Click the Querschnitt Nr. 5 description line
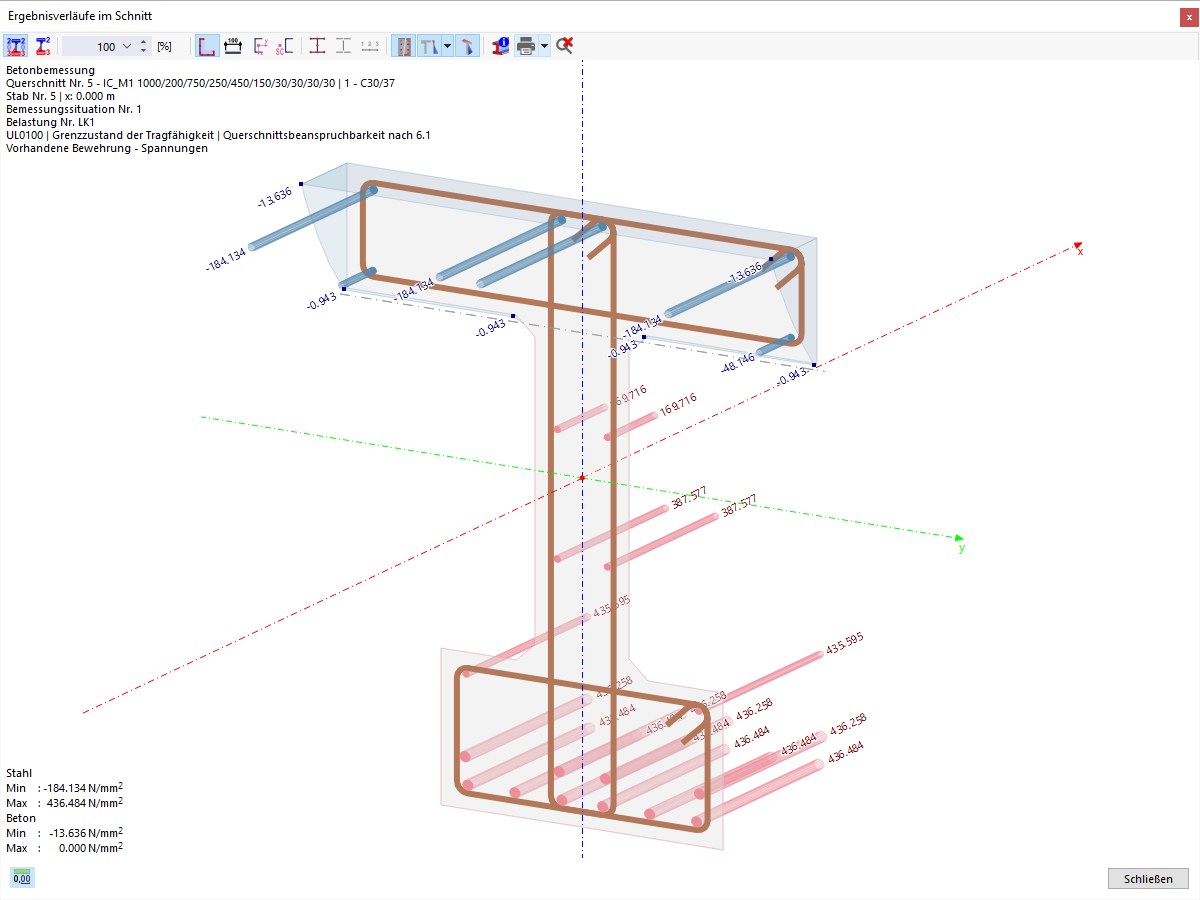Screen dimensions: 1200x900 pyautogui.click(x=200, y=83)
